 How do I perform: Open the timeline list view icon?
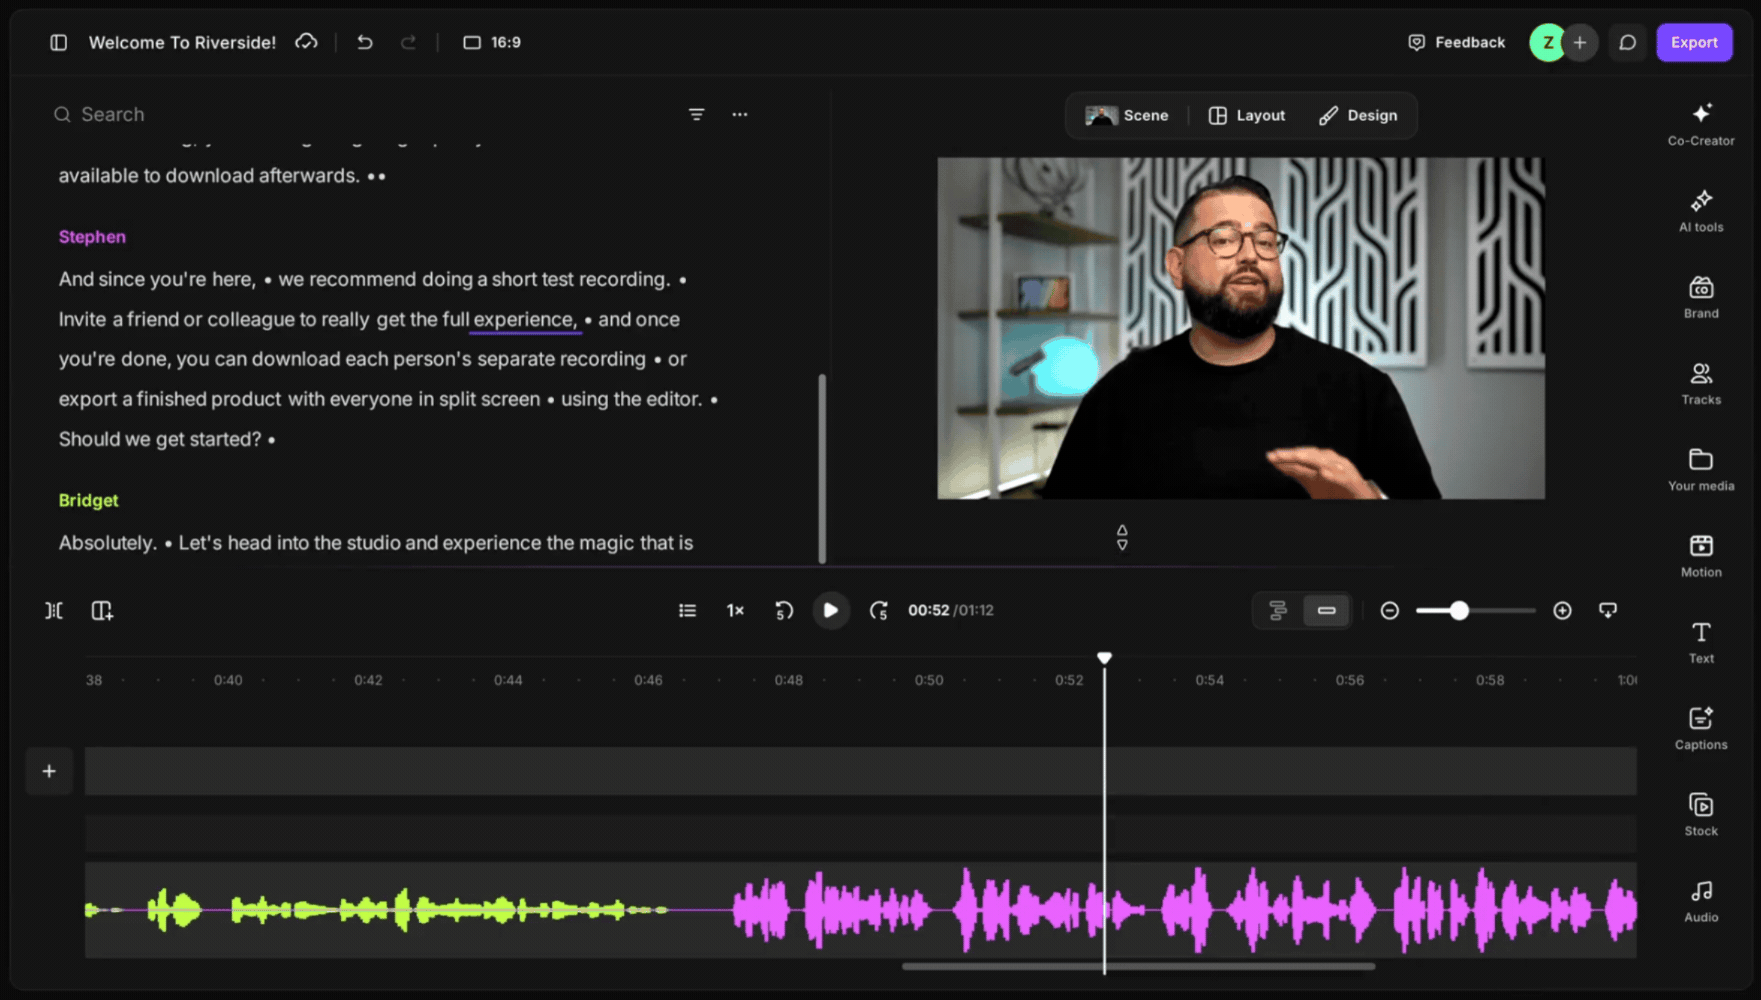(x=687, y=610)
